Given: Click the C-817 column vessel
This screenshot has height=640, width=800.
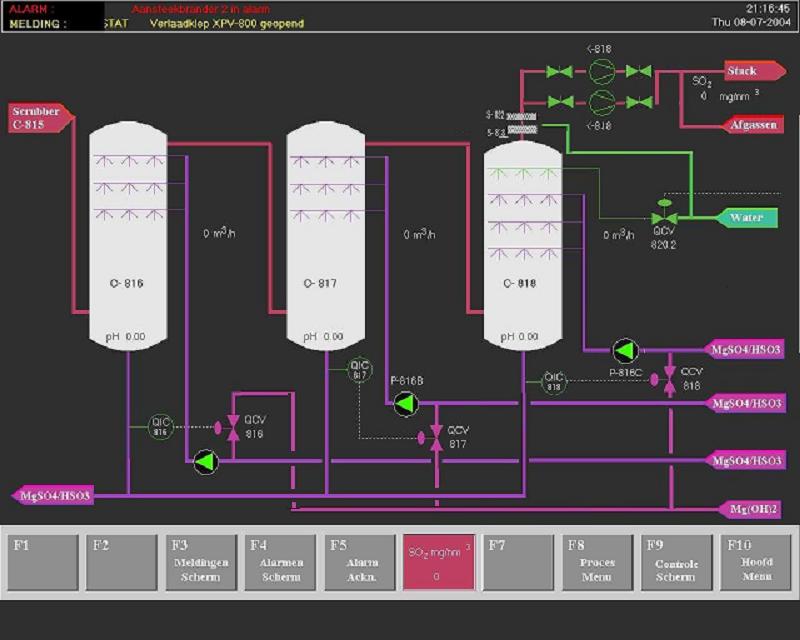Looking at the screenshot, I should point(324,240).
